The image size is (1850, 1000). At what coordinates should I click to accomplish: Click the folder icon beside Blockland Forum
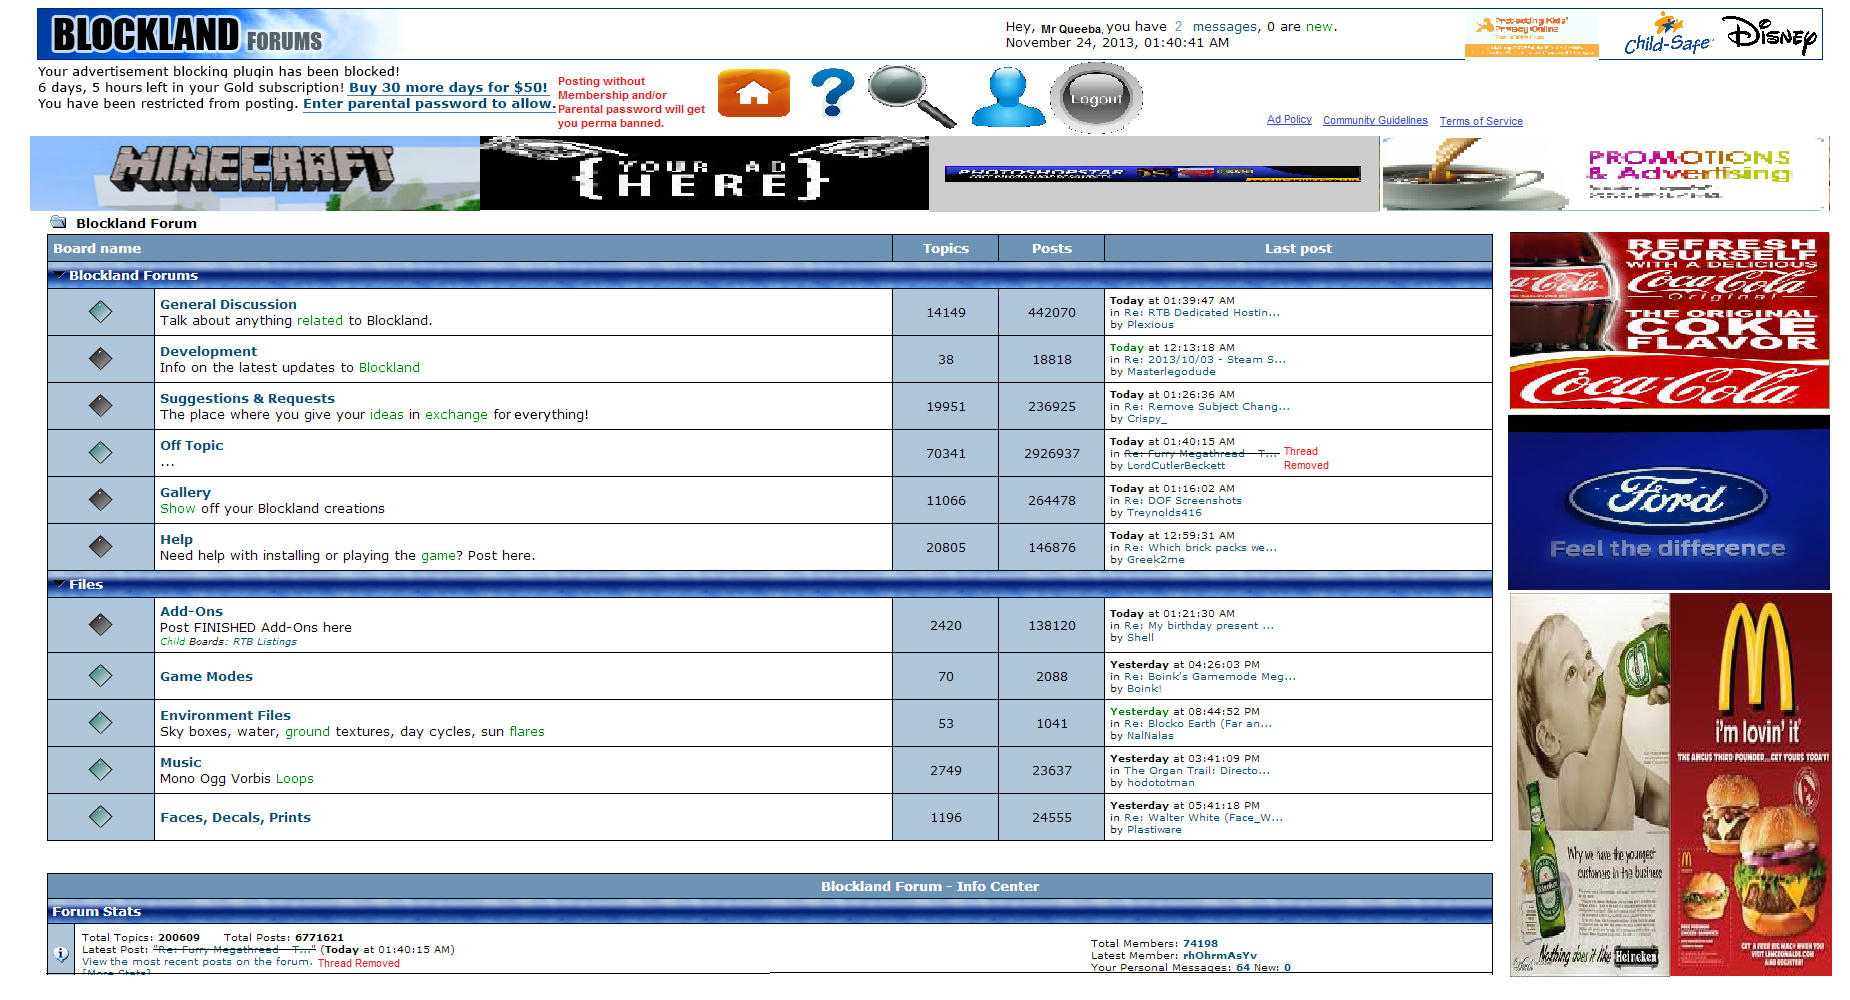point(58,223)
